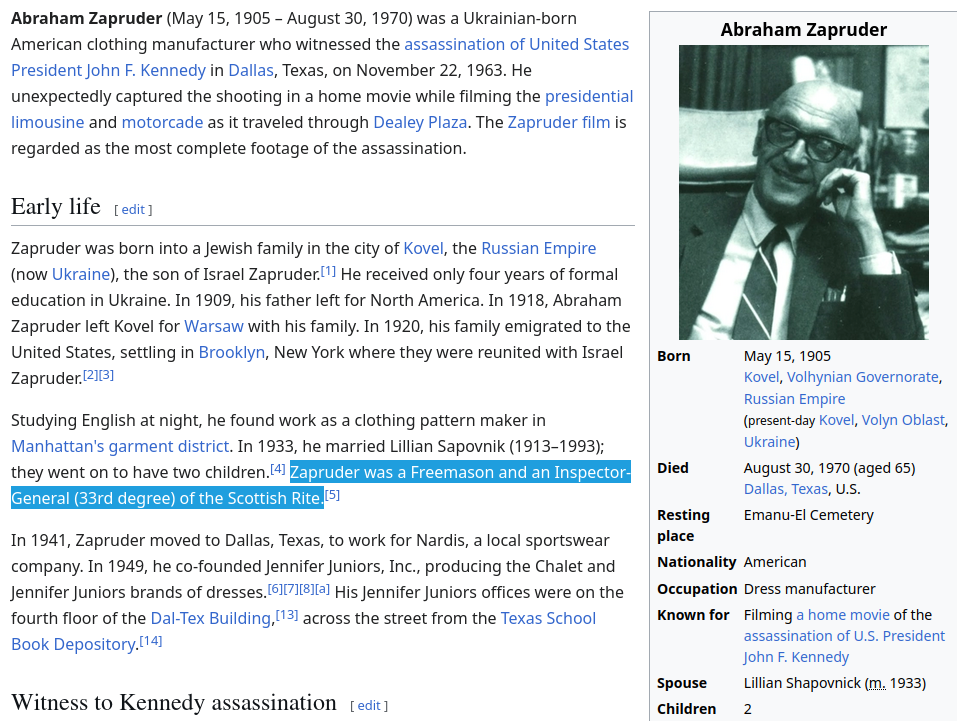Open infobox assassination of U.S. President John F. Kennedy link
Screen dimensions: 957x721
(x=844, y=636)
